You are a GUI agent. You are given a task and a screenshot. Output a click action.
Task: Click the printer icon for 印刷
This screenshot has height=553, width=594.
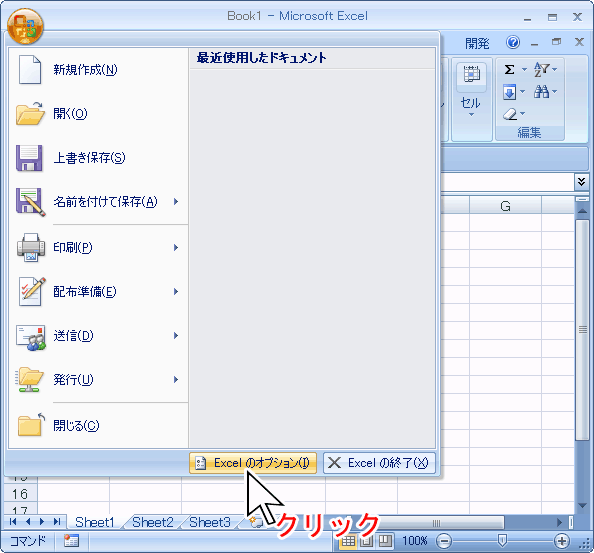coord(31,248)
